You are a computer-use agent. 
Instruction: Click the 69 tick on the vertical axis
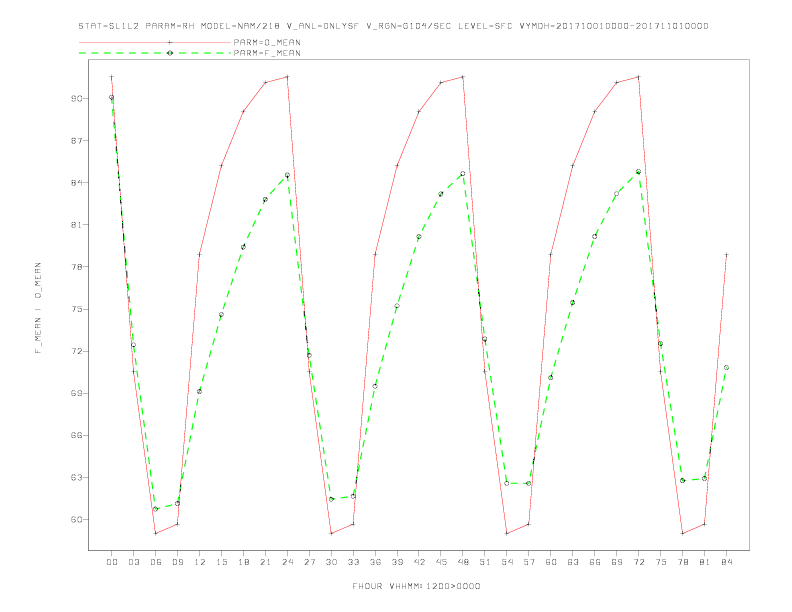76,393
